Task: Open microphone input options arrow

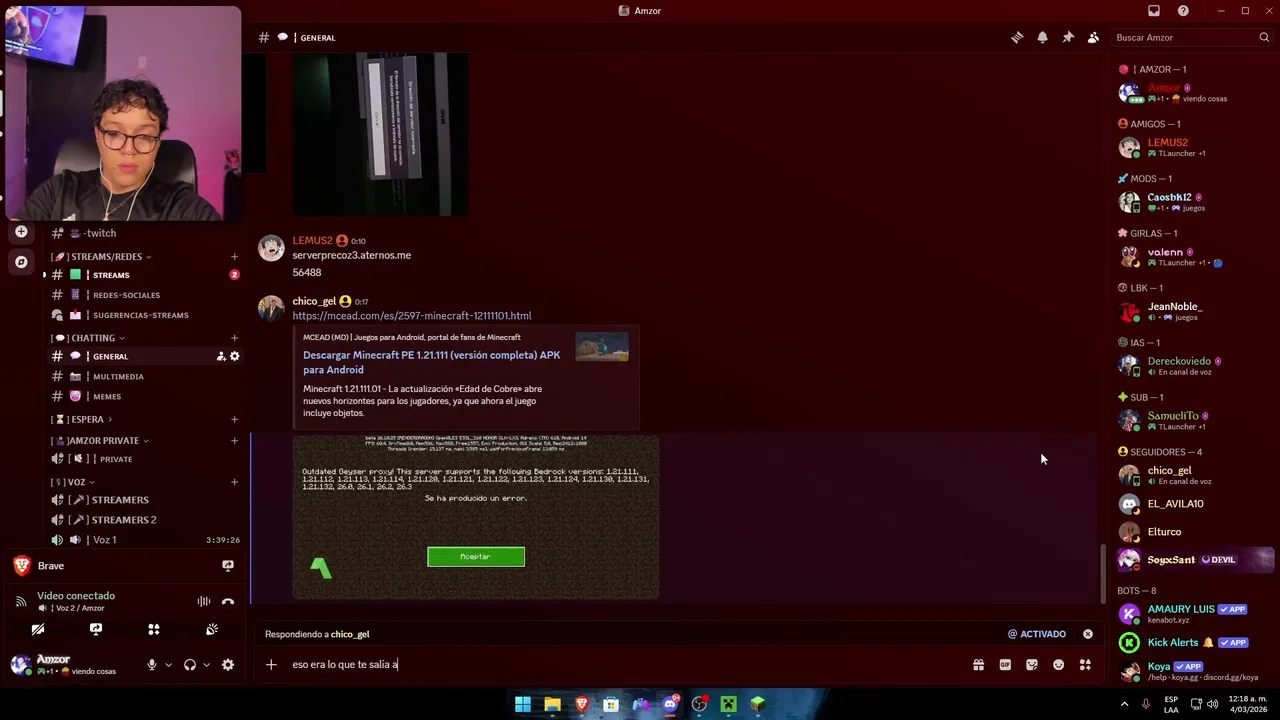Action: pyautogui.click(x=168, y=665)
